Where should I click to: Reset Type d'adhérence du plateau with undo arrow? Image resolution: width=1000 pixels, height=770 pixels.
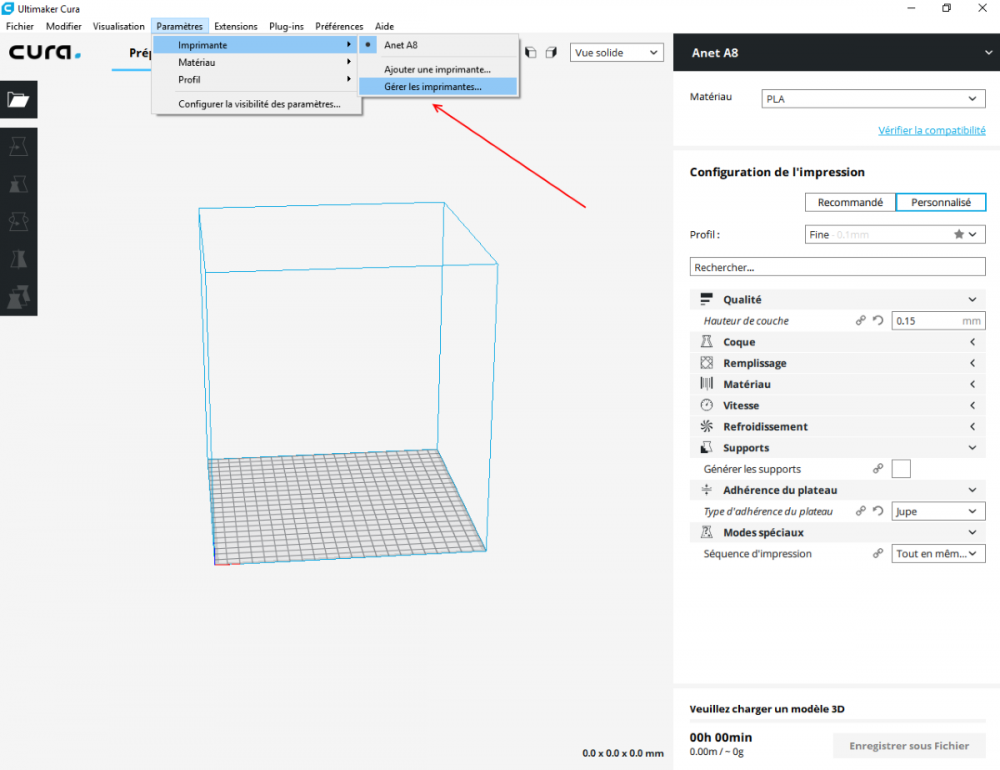[x=878, y=511]
